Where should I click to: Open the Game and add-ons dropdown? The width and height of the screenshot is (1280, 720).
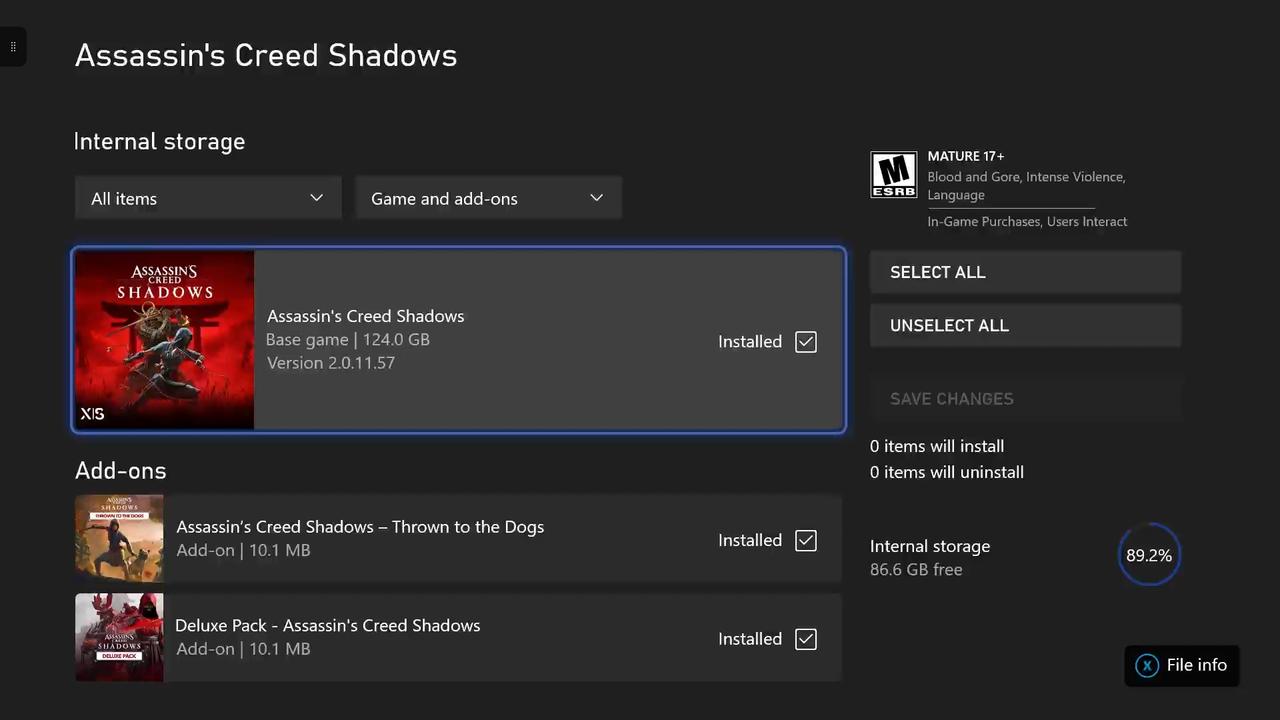tap(489, 198)
